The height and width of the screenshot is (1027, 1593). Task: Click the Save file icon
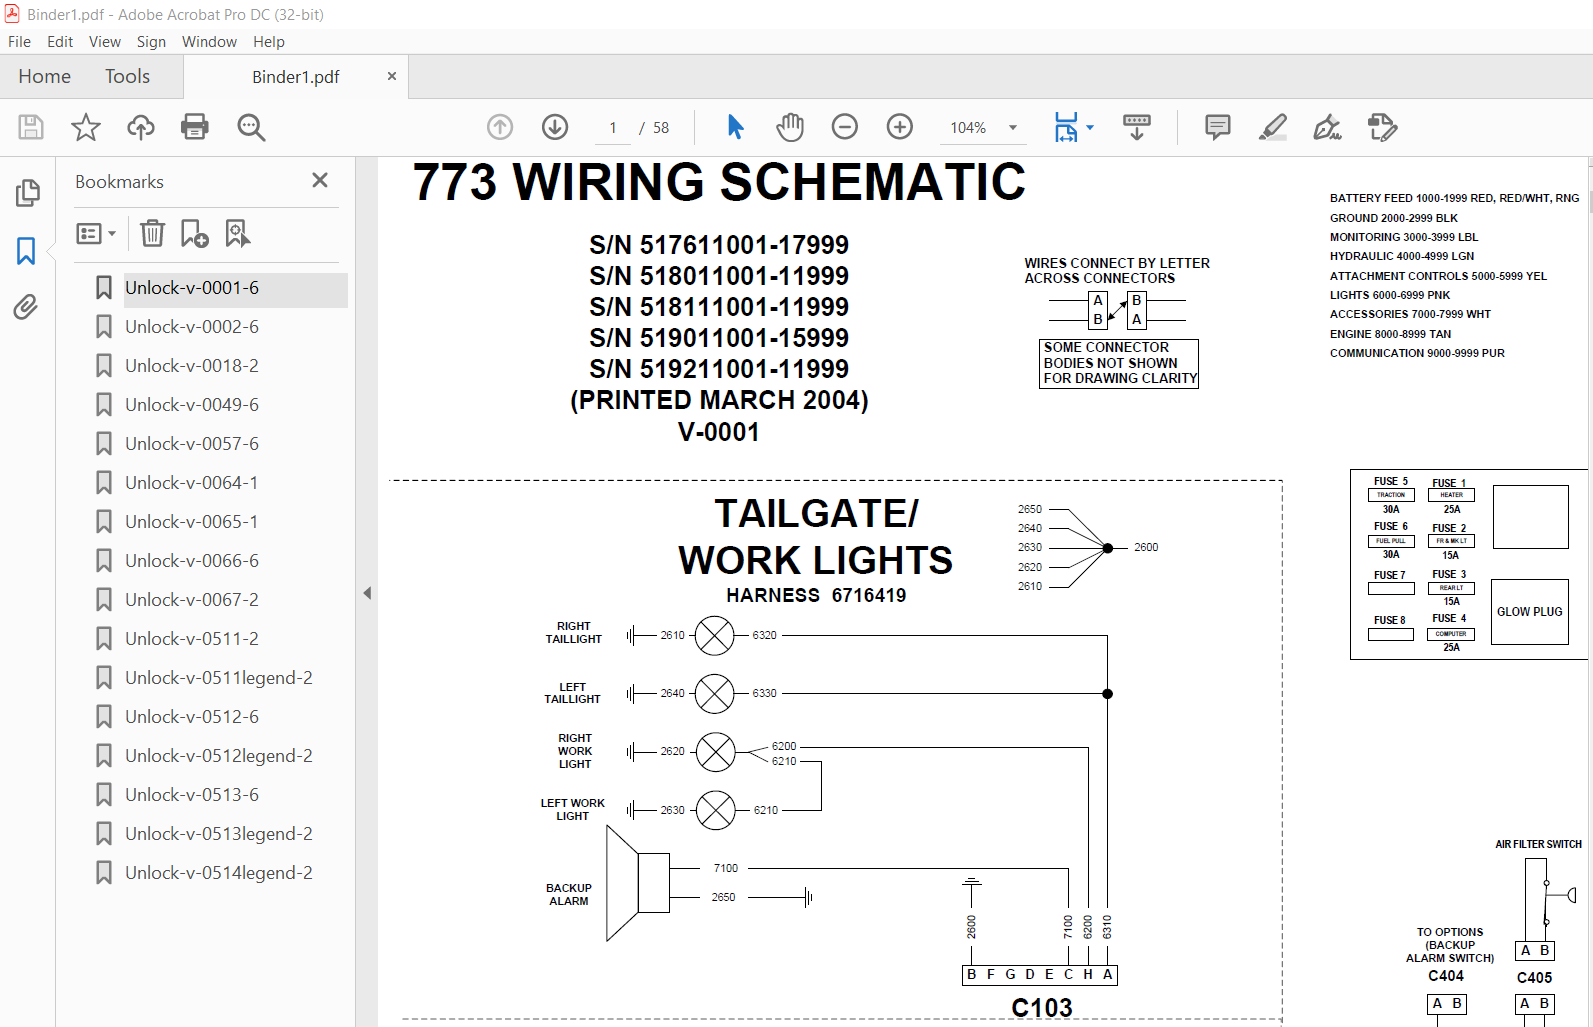[31, 127]
